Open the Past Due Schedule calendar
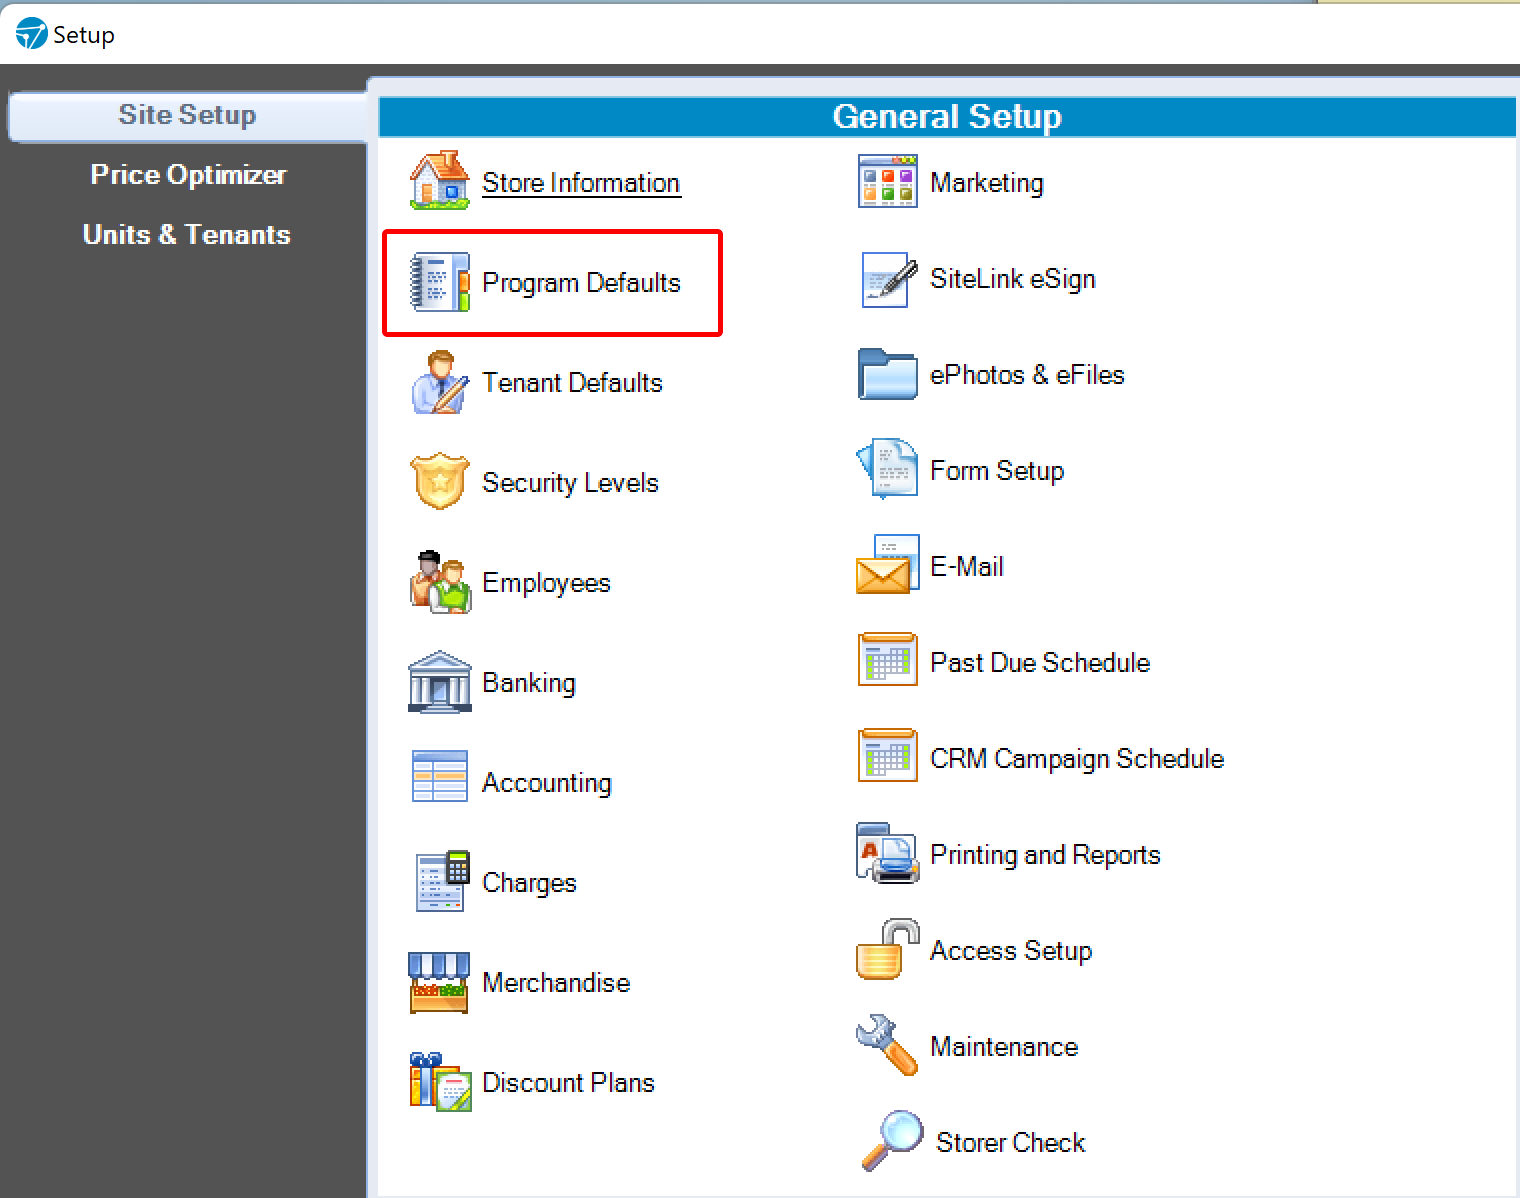This screenshot has height=1198, width=1520. pyautogui.click(x=1039, y=661)
